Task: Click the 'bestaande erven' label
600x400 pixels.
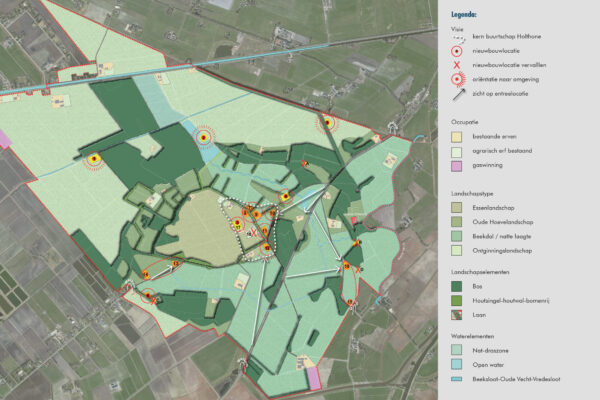Action: 494,137
